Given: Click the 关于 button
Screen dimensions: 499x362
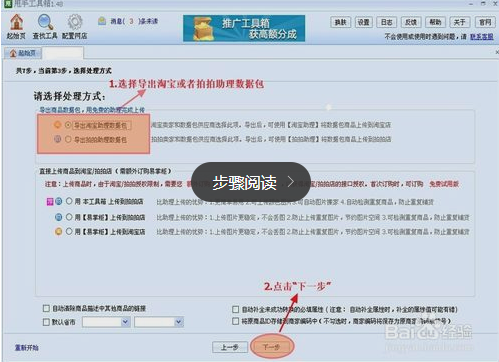Looking at the screenshot, I should point(459,22).
